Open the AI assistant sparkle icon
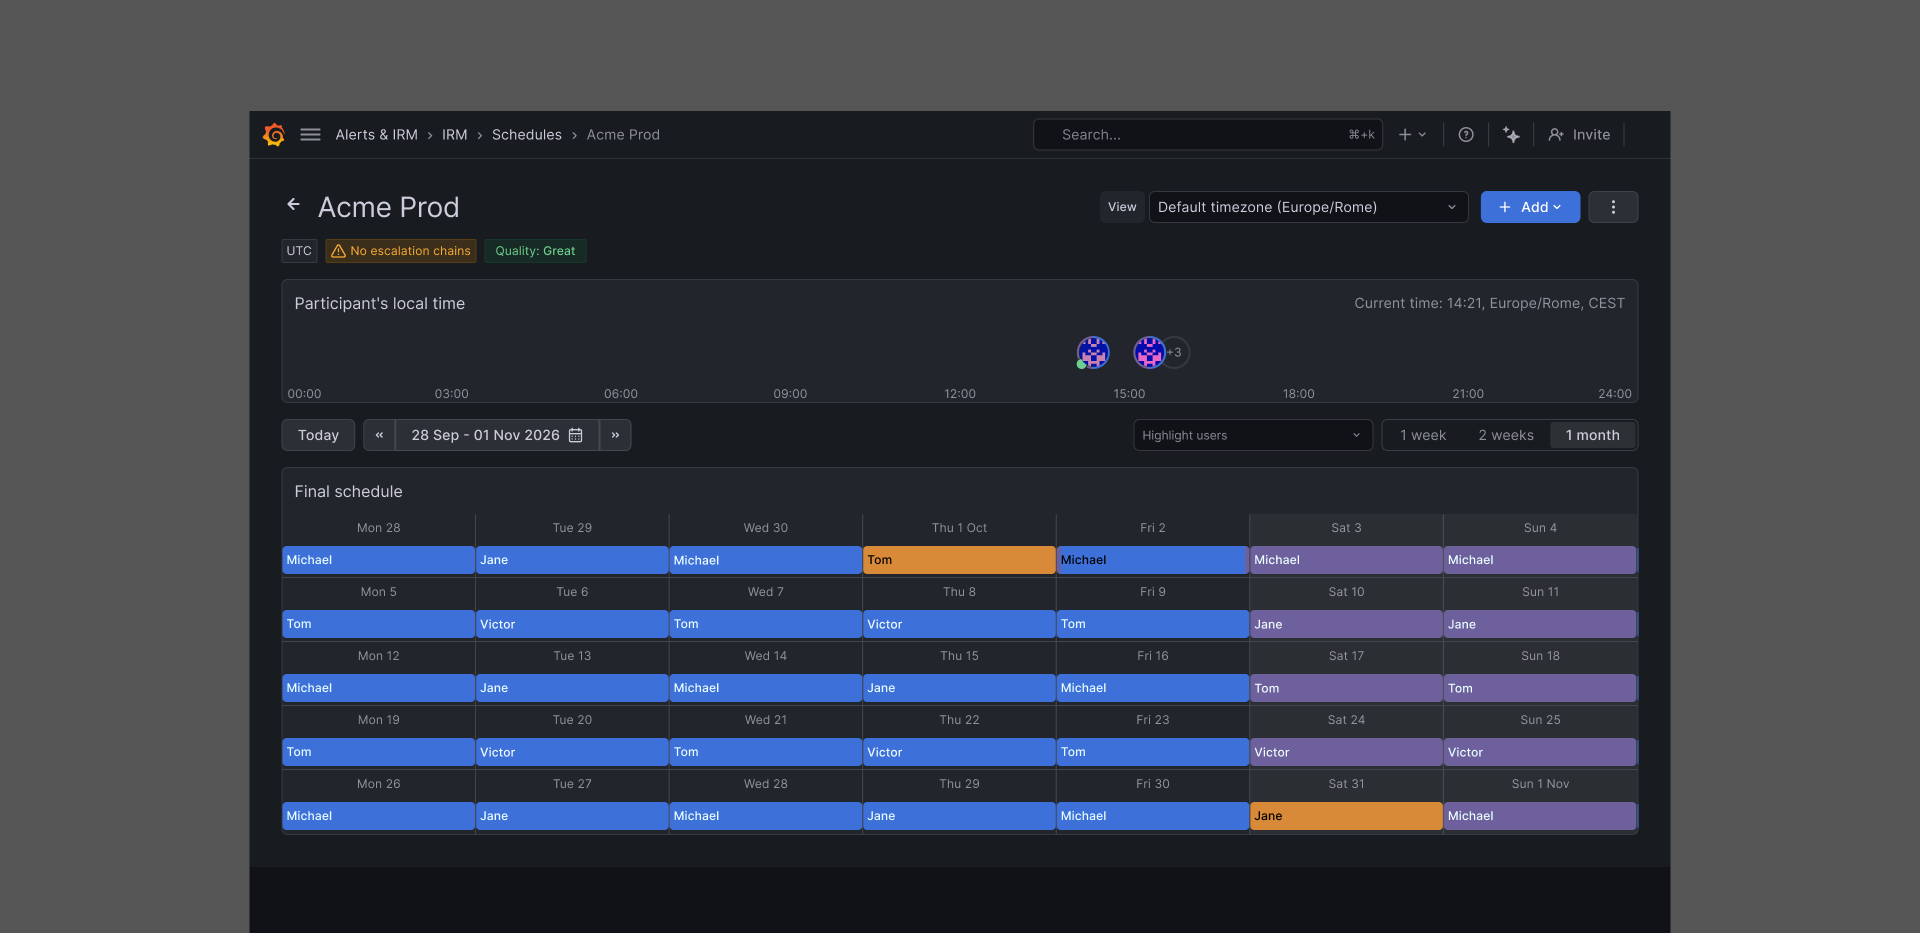This screenshot has width=1920, height=933. click(1511, 135)
